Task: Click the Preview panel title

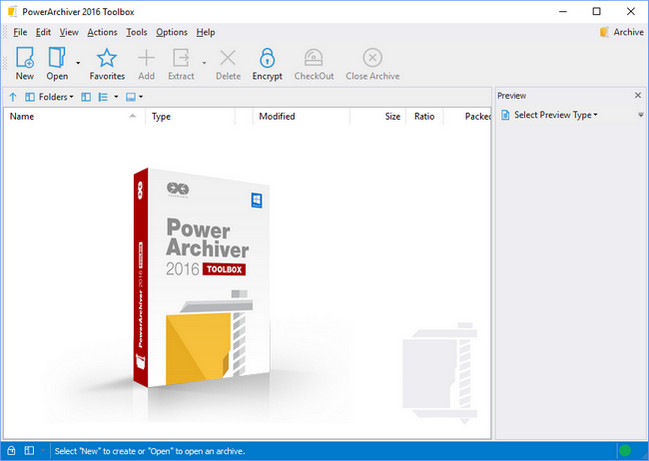Action: pyautogui.click(x=512, y=96)
